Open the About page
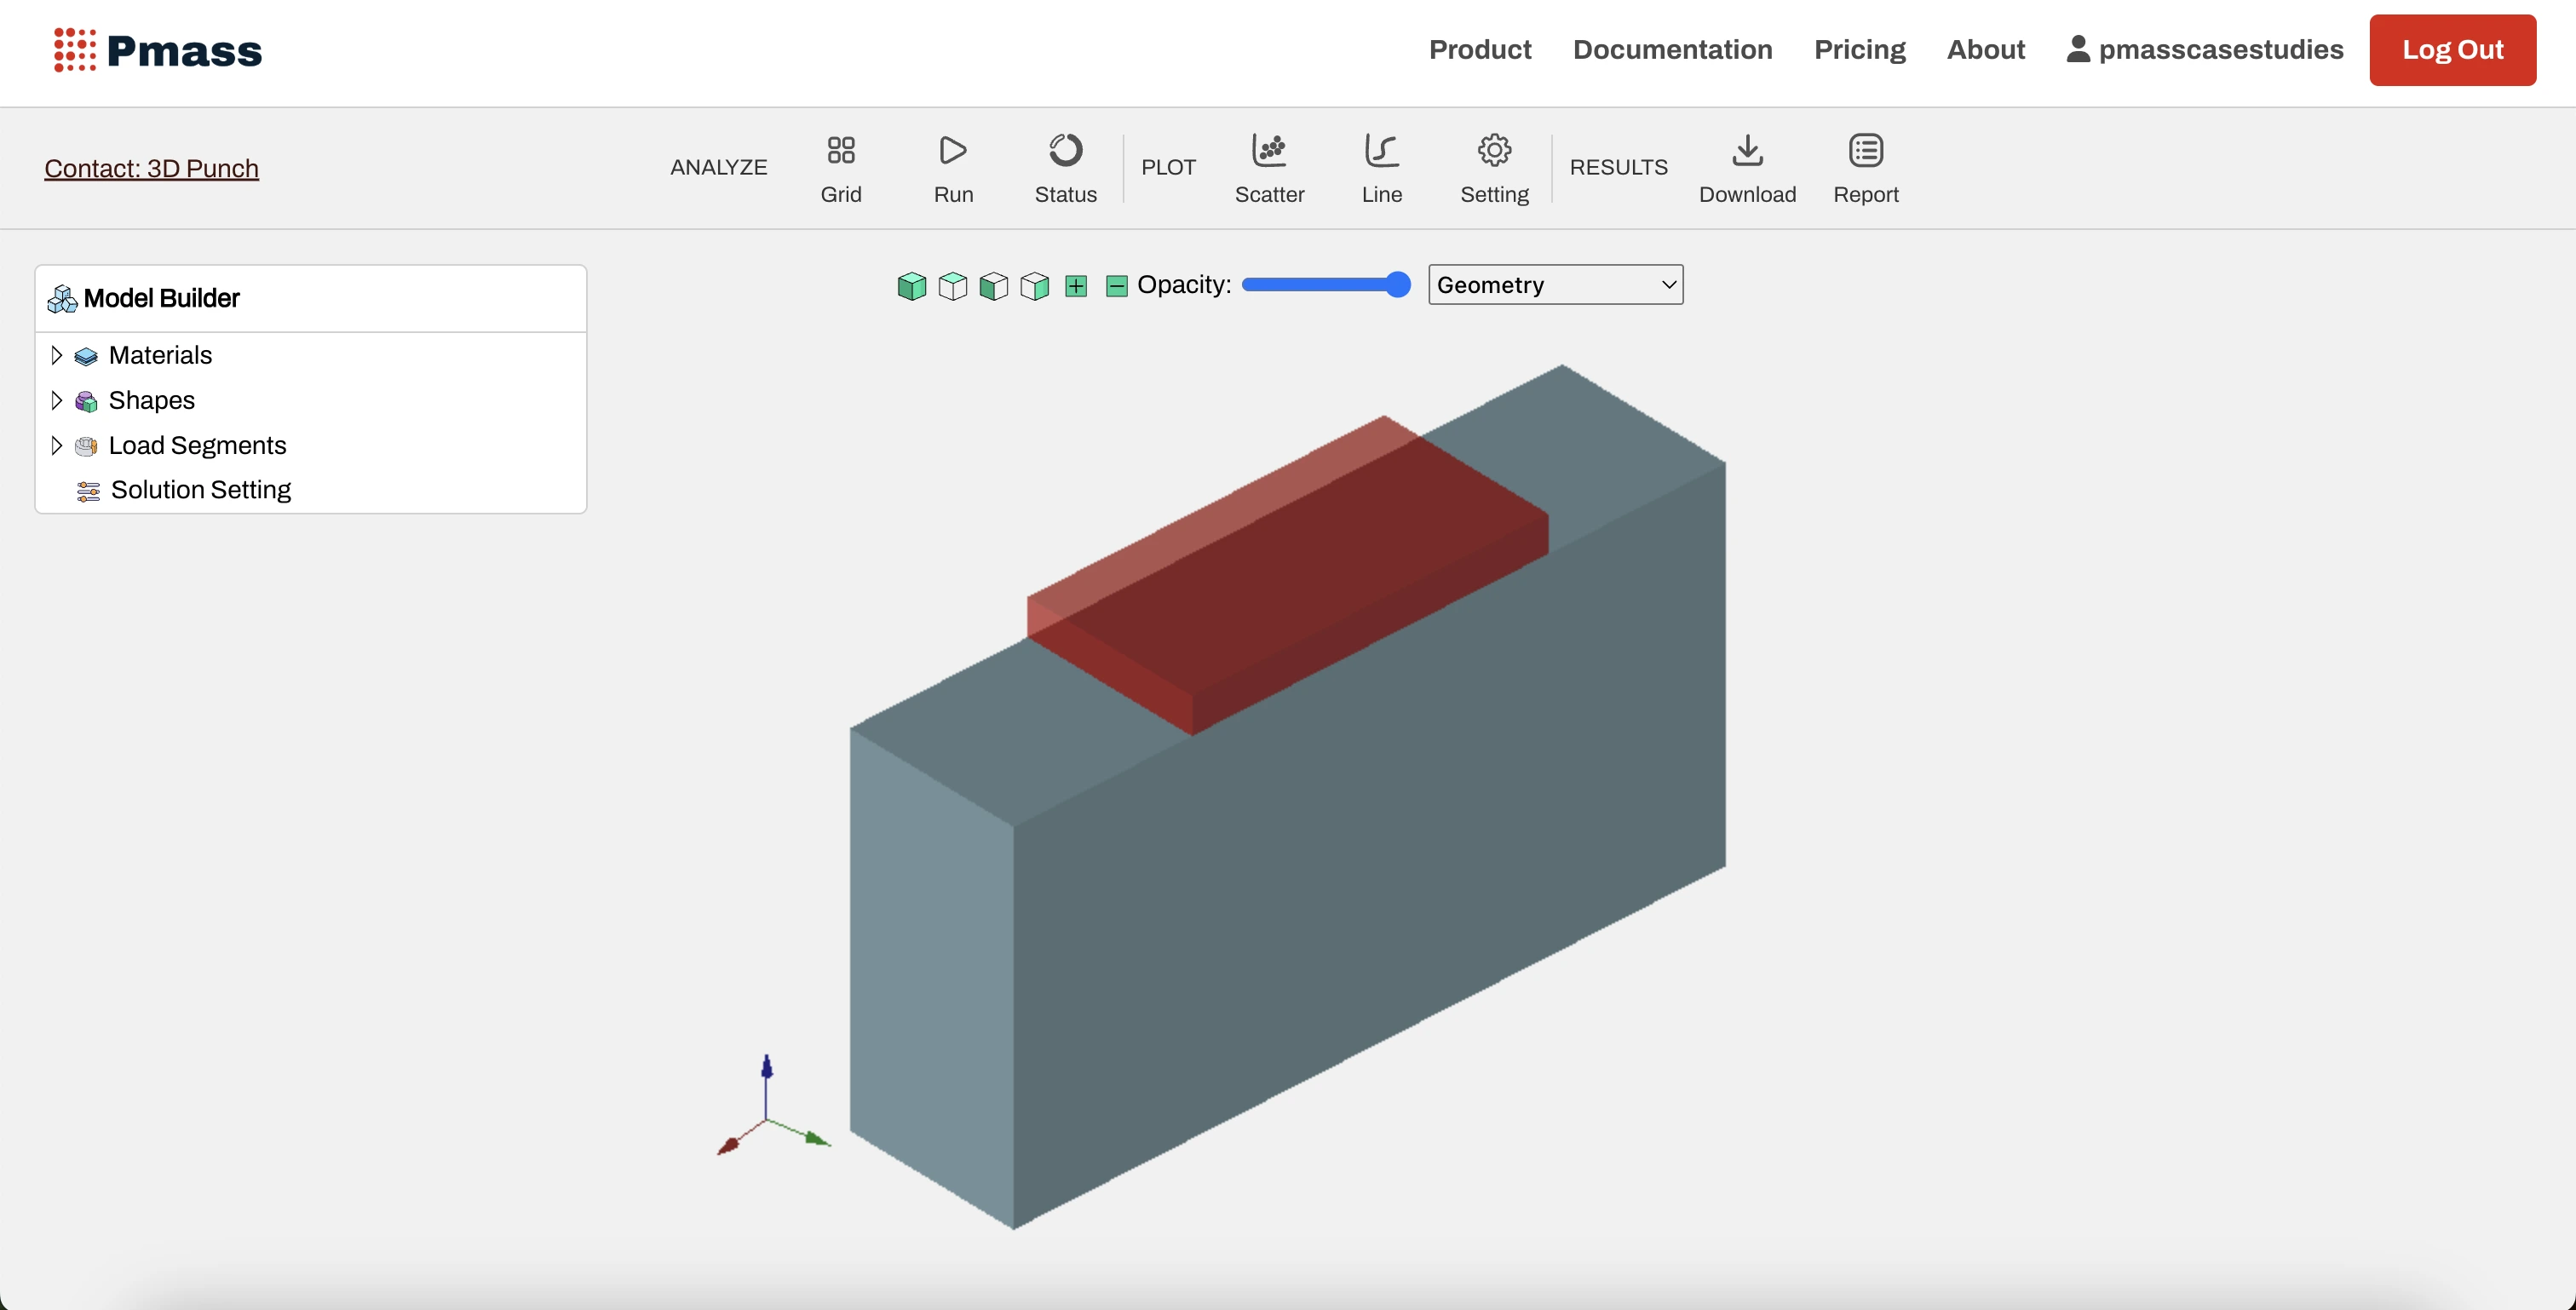Viewport: 2576px width, 1310px height. pos(1985,49)
